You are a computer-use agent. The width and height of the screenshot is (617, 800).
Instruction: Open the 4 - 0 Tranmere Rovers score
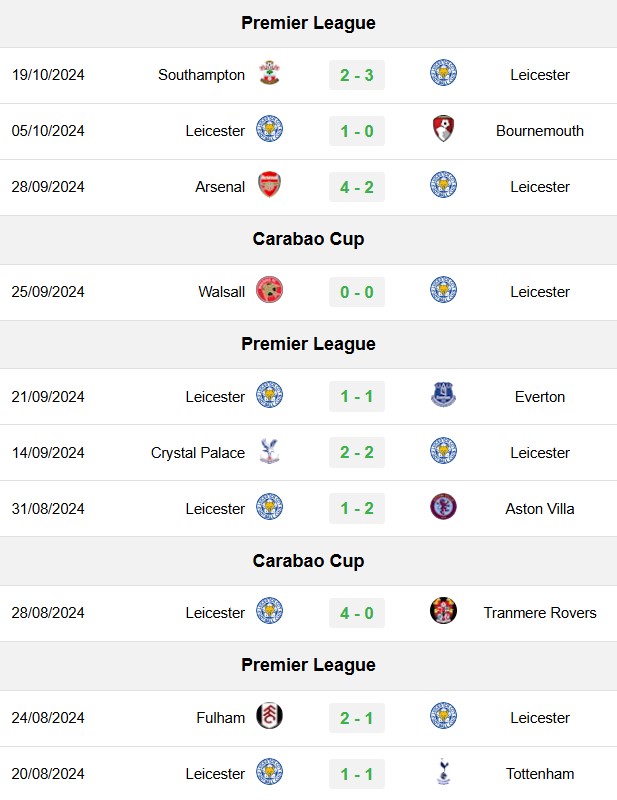(357, 613)
